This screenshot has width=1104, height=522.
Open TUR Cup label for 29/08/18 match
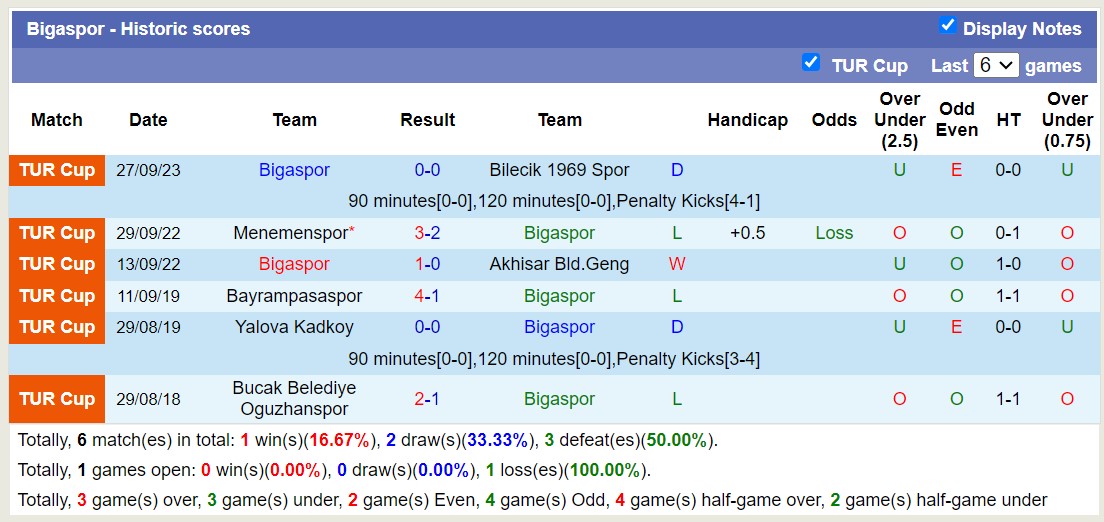(x=57, y=399)
